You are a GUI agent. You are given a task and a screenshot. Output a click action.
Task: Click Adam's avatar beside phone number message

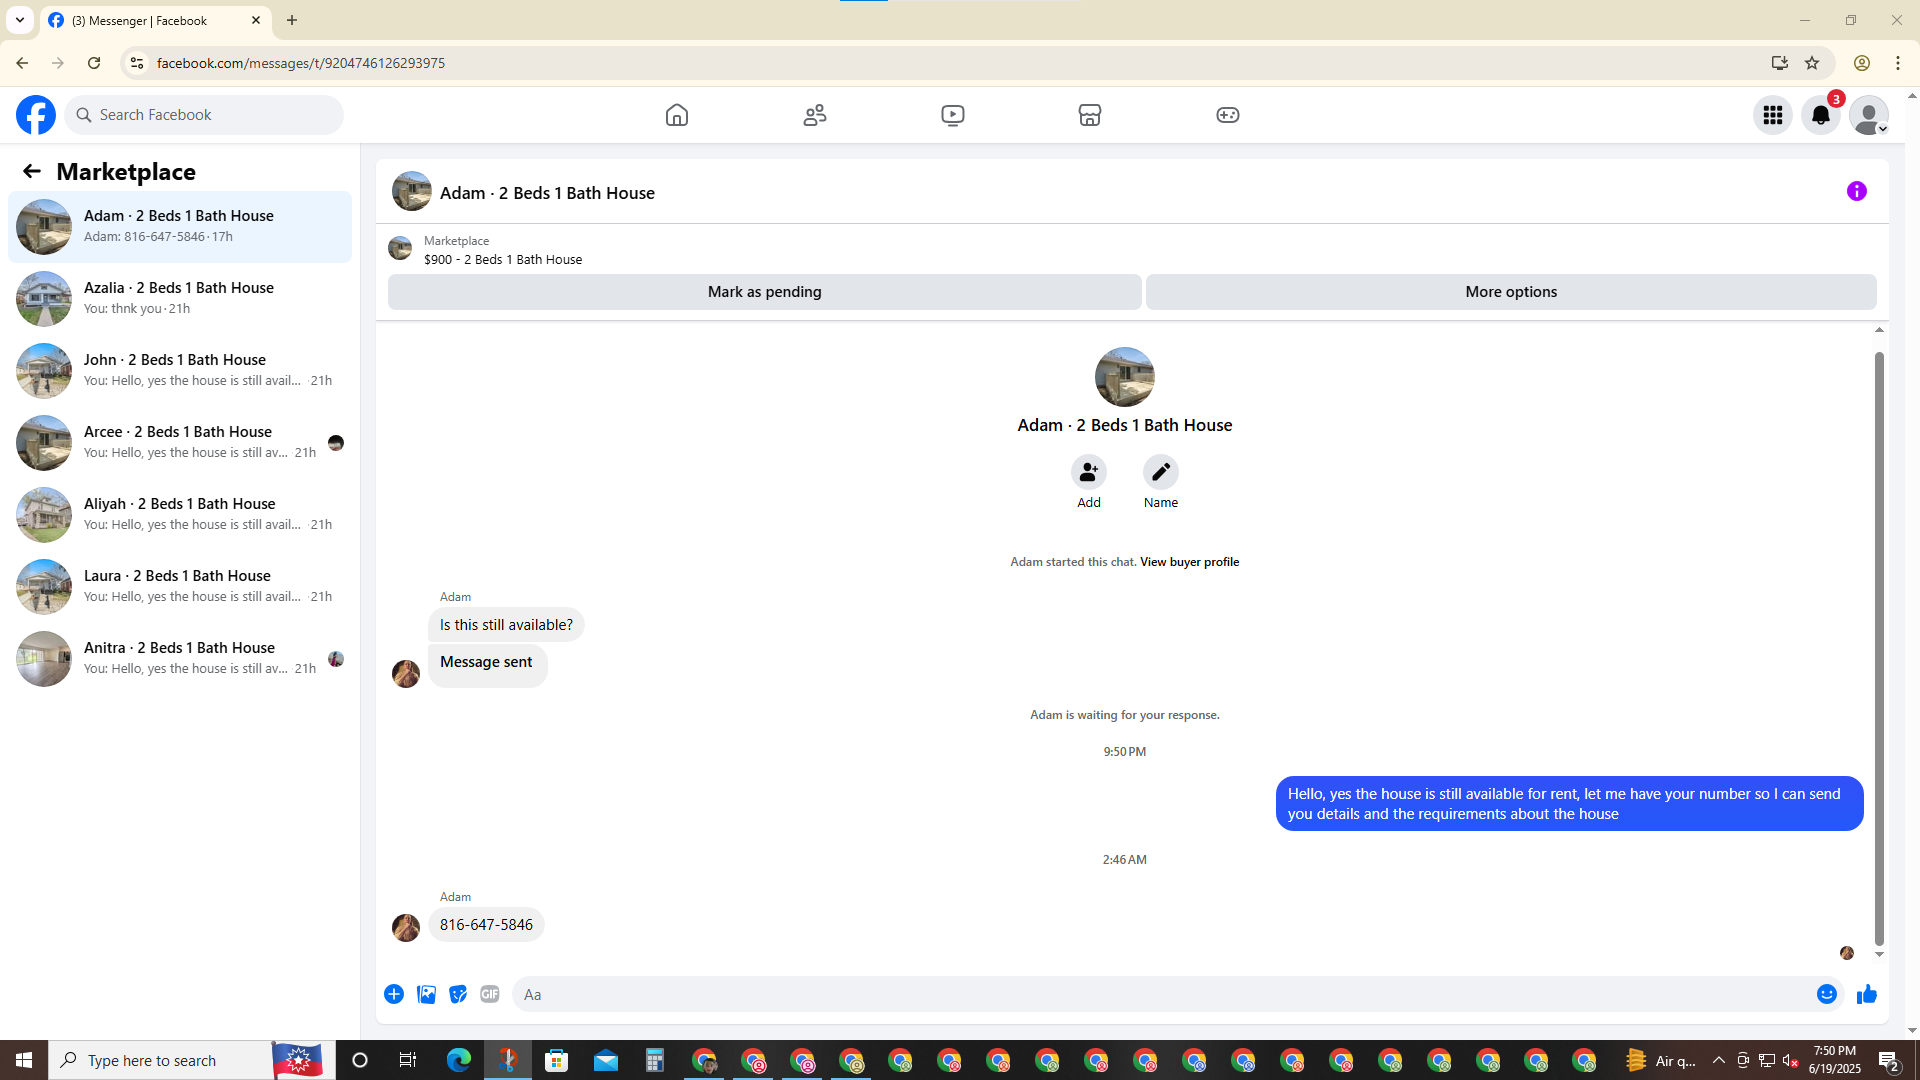pos(406,928)
